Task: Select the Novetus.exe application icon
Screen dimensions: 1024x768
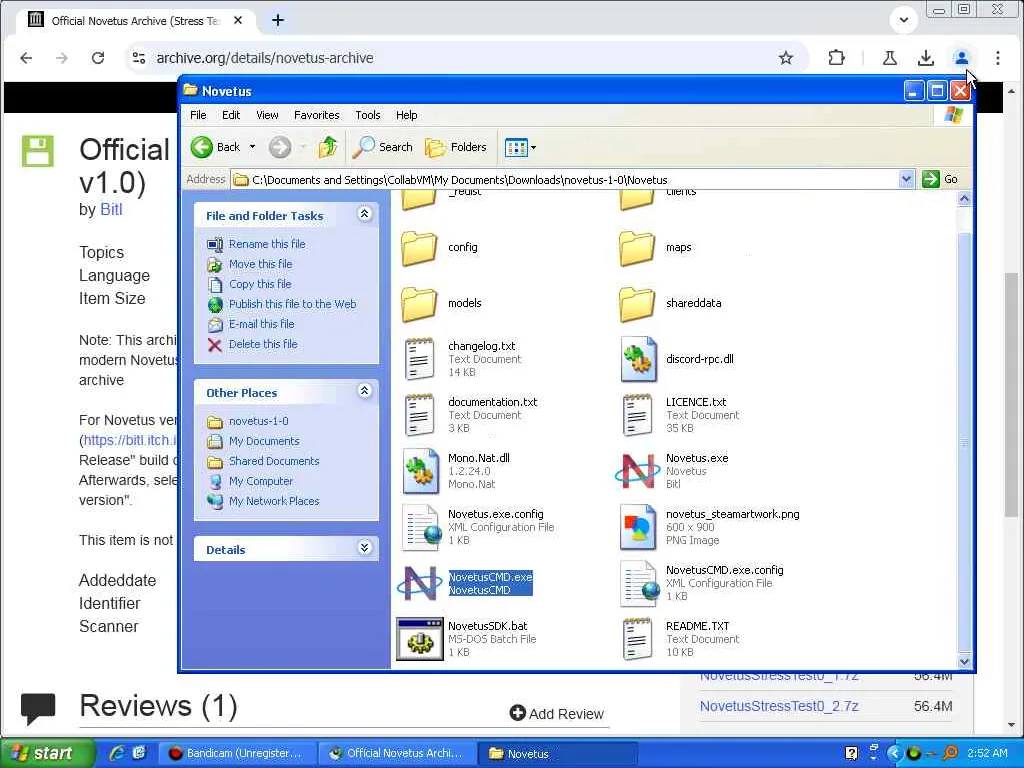Action: [637, 471]
